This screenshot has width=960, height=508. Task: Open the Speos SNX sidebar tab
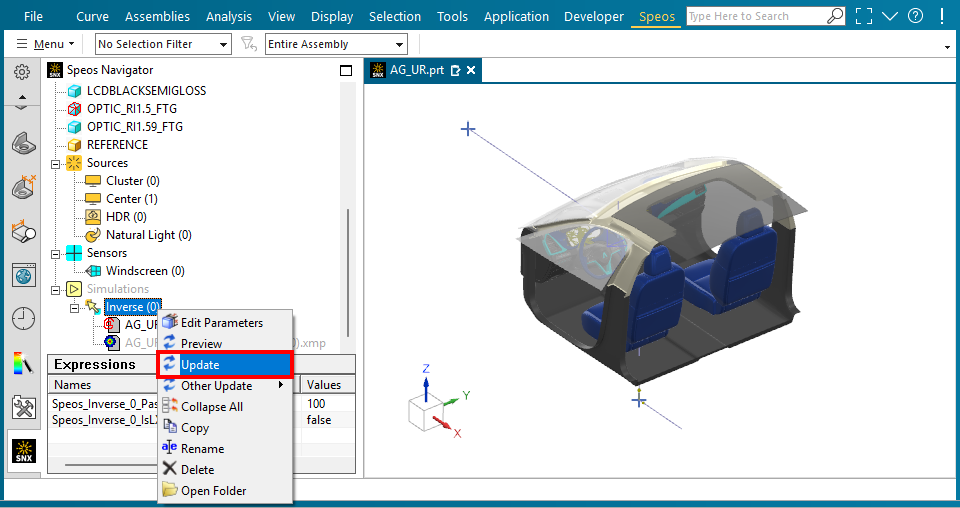click(24, 451)
